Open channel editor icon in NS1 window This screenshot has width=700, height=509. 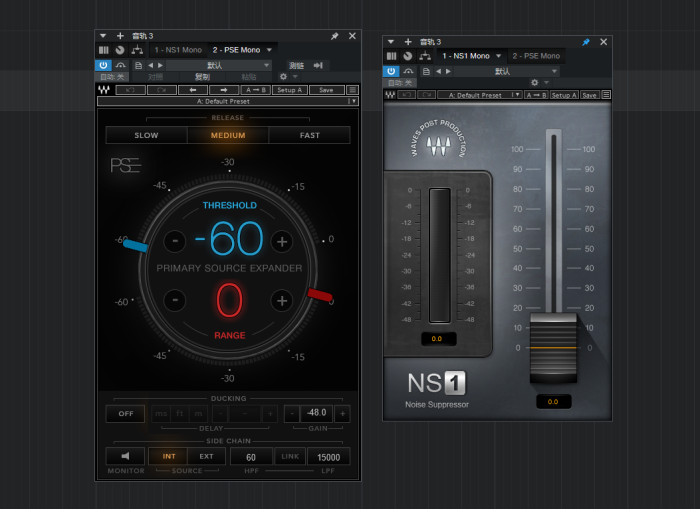392,56
